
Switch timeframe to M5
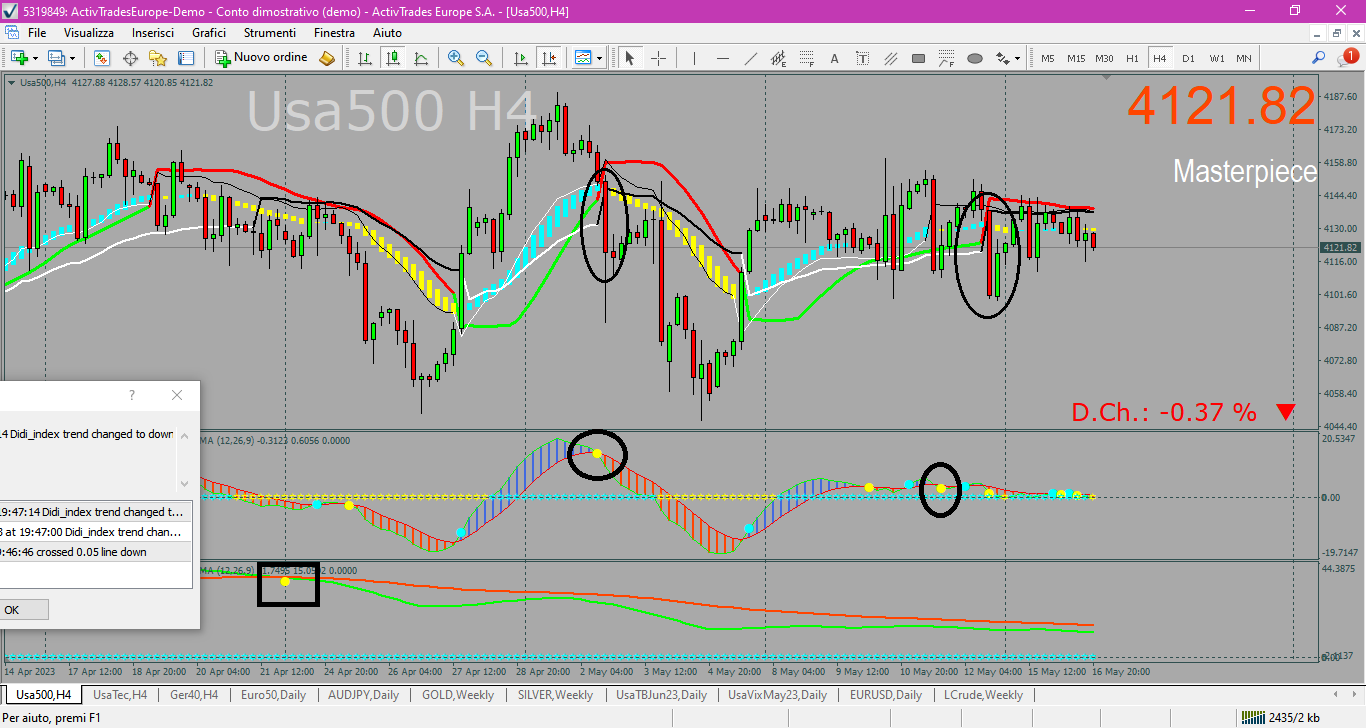[1048, 58]
